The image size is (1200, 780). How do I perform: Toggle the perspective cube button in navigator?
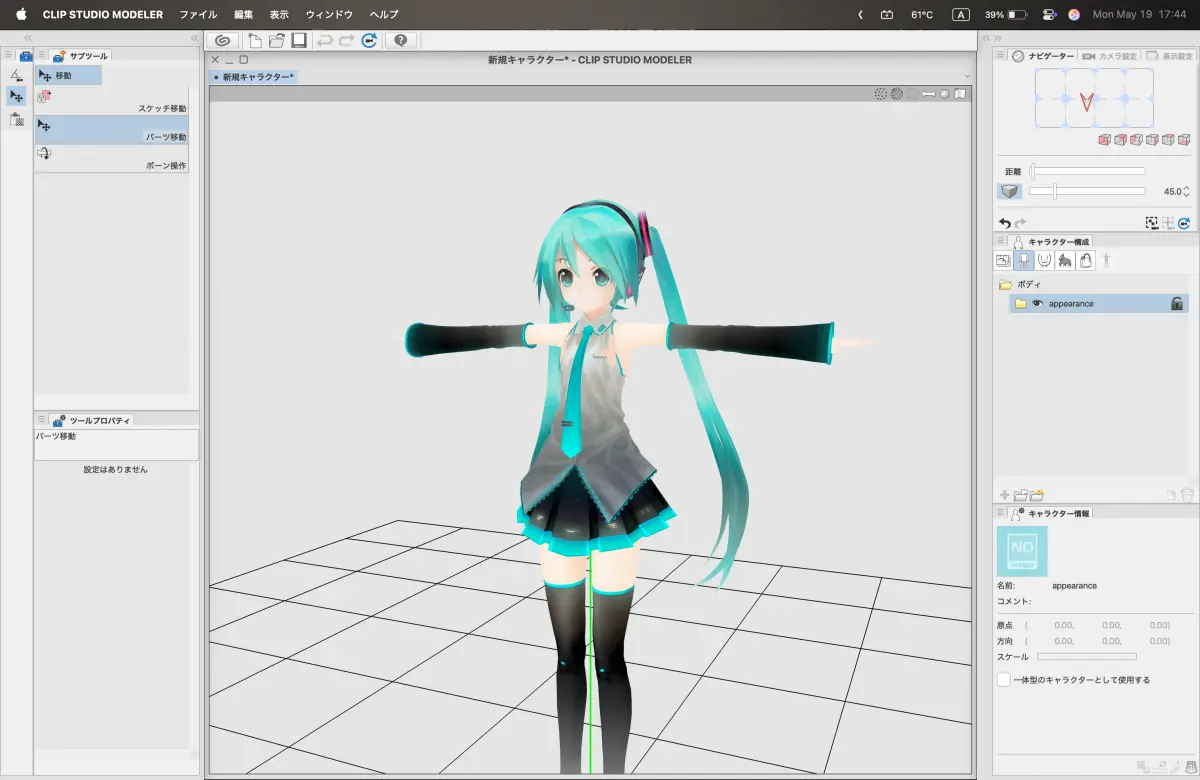[x=1010, y=191]
